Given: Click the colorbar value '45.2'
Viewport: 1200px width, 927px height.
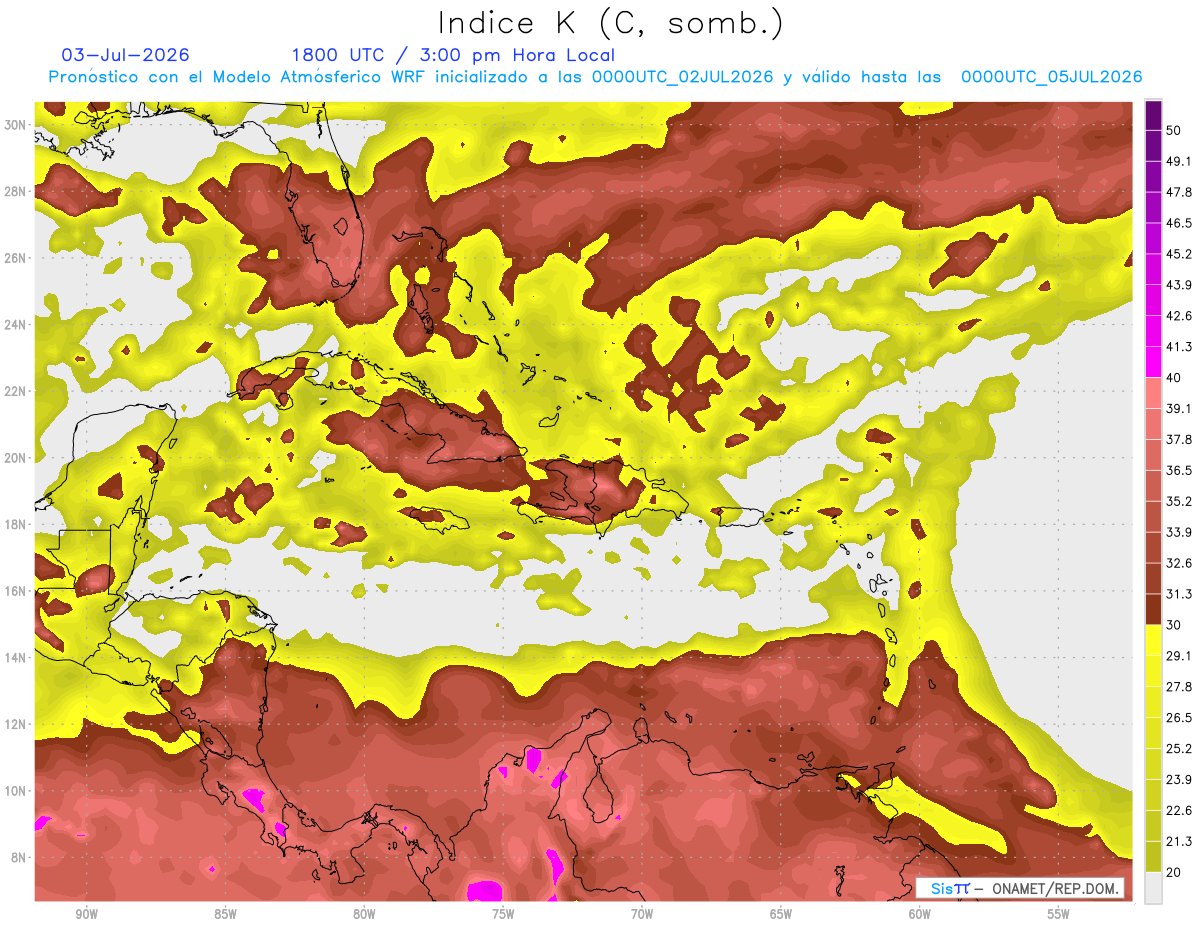Looking at the screenshot, I should coord(1179,254).
